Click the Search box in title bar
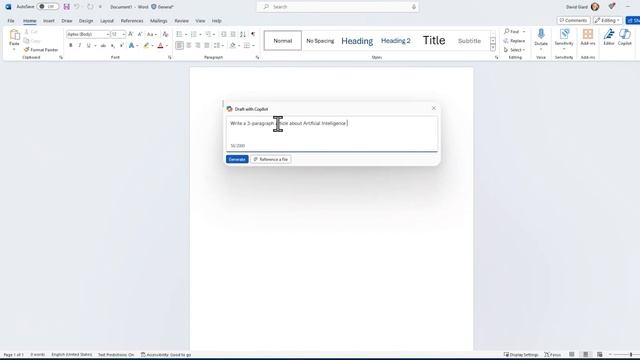The height and width of the screenshot is (360, 640). tap(338, 7)
